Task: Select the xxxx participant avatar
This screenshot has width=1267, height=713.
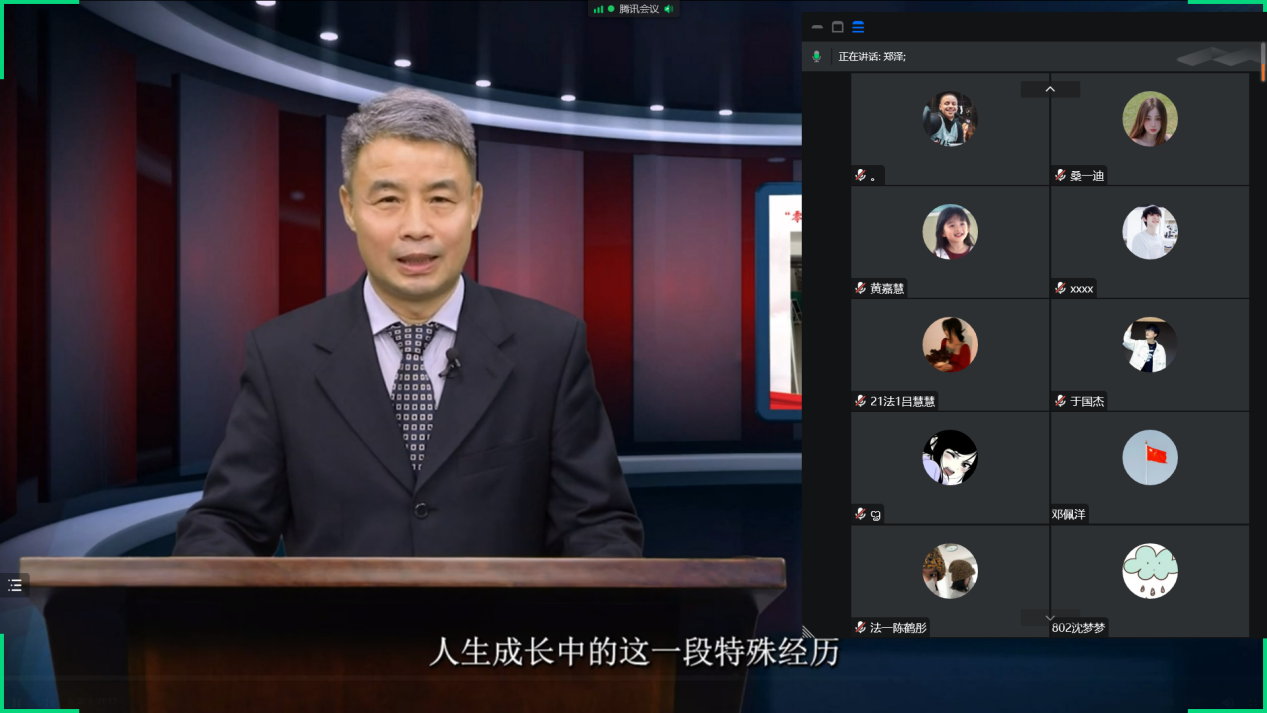Action: (x=1149, y=232)
